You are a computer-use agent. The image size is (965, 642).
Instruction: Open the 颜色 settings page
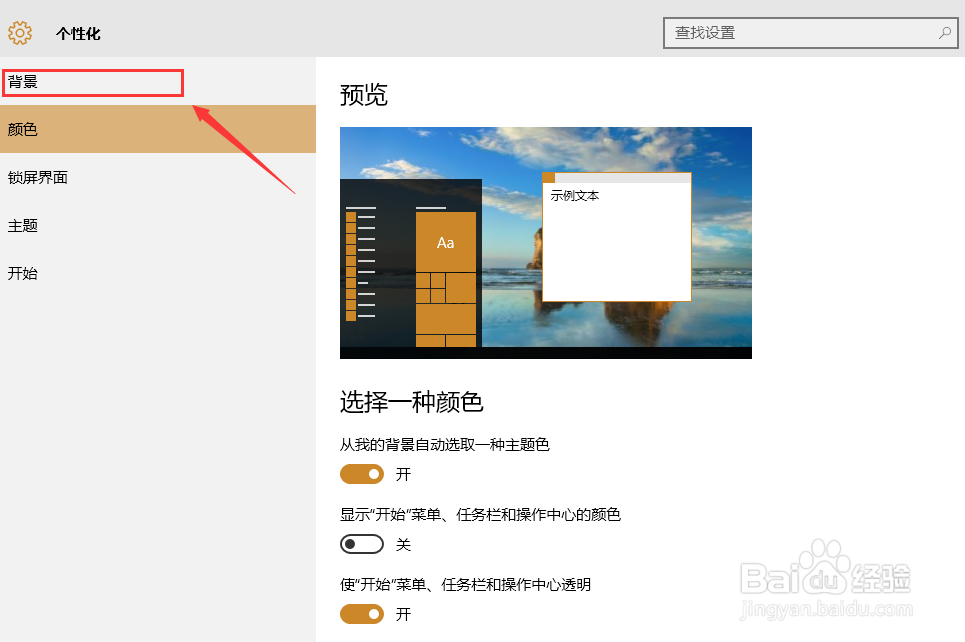pos(24,129)
